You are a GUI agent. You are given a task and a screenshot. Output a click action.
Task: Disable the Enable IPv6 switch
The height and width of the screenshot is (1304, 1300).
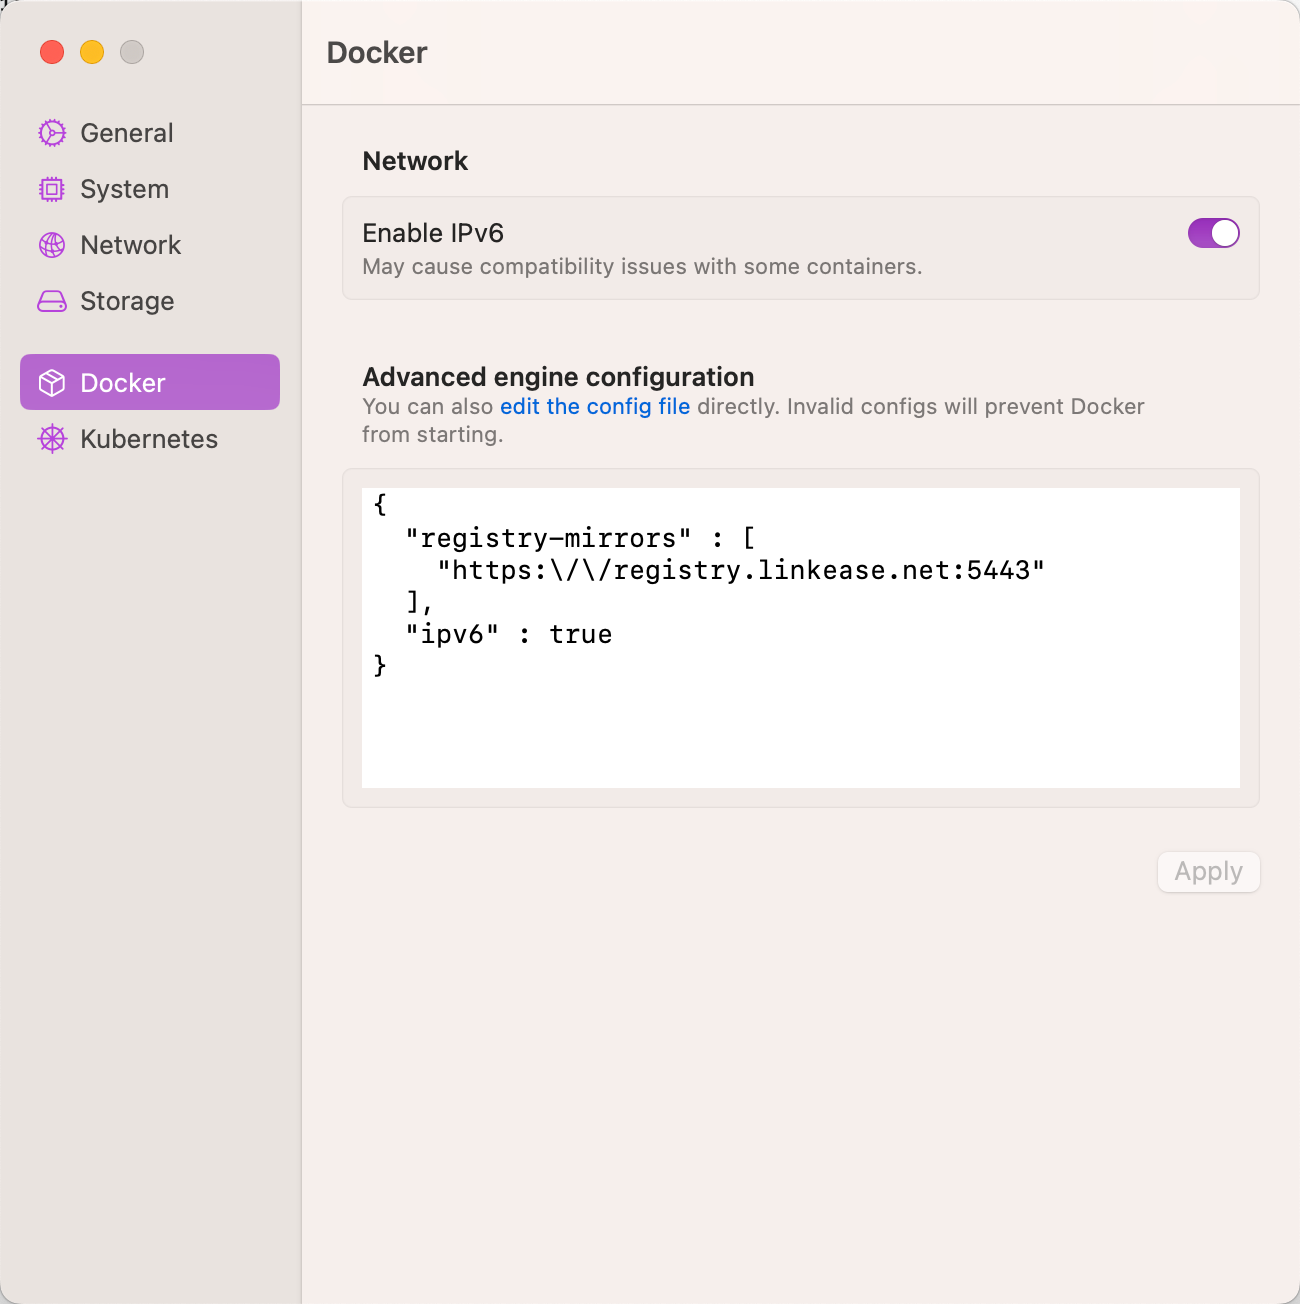coord(1213,233)
